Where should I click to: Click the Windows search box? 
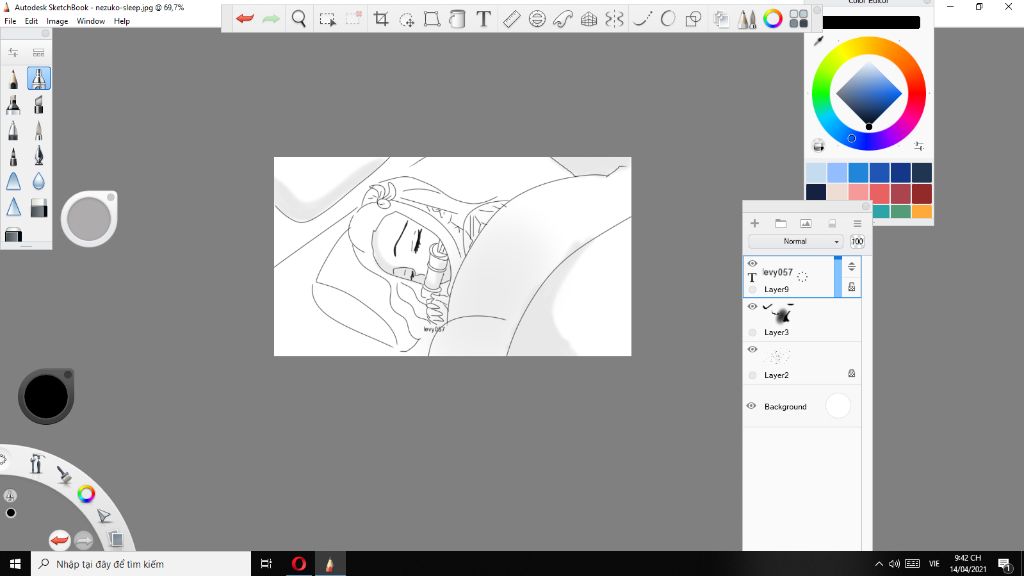coord(141,564)
